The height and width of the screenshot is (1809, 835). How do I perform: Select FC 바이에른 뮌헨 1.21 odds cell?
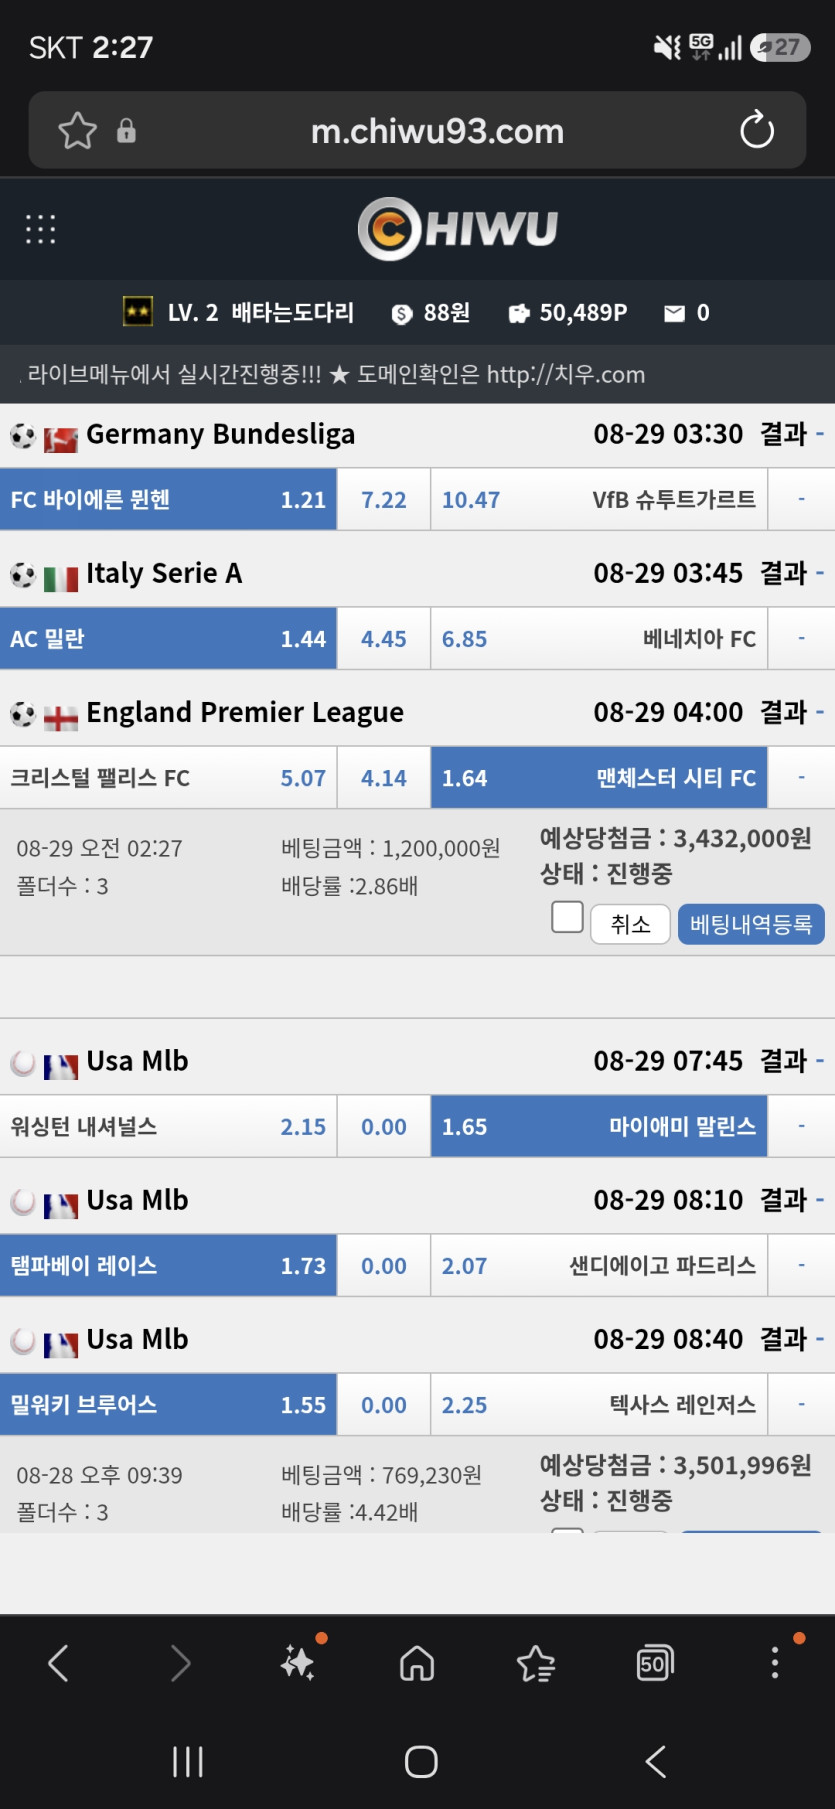pos(168,499)
